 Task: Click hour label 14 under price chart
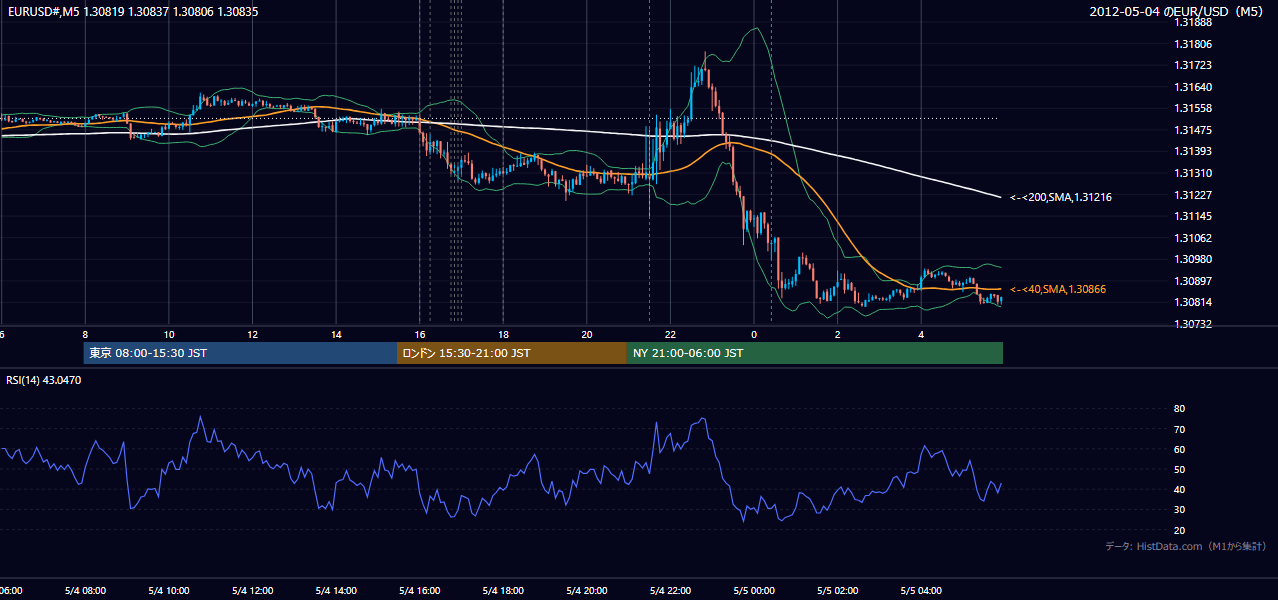point(336,334)
